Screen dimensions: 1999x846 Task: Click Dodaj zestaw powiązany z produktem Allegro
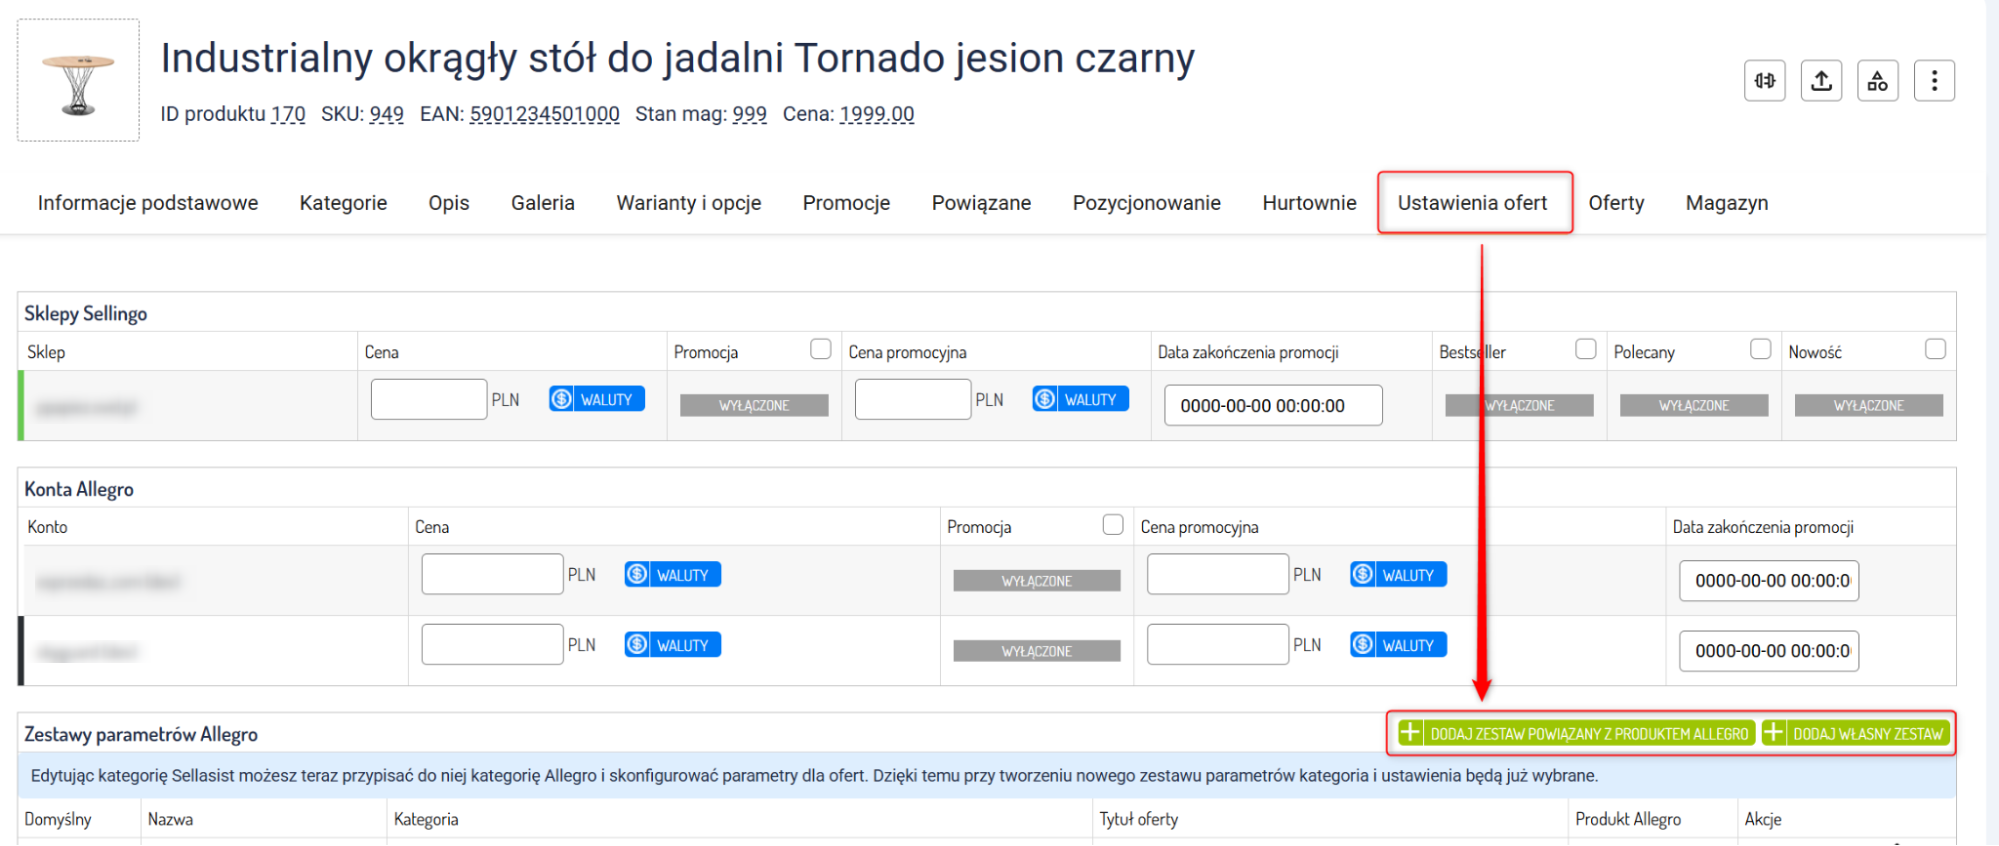click(x=1576, y=733)
